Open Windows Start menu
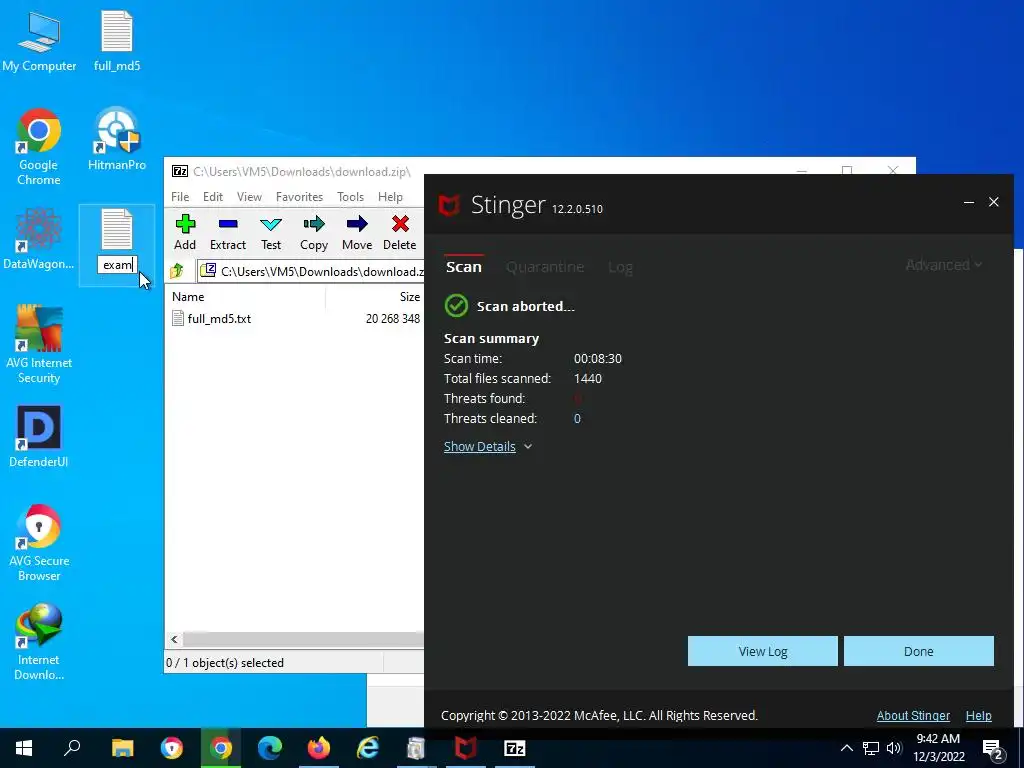 point(24,748)
